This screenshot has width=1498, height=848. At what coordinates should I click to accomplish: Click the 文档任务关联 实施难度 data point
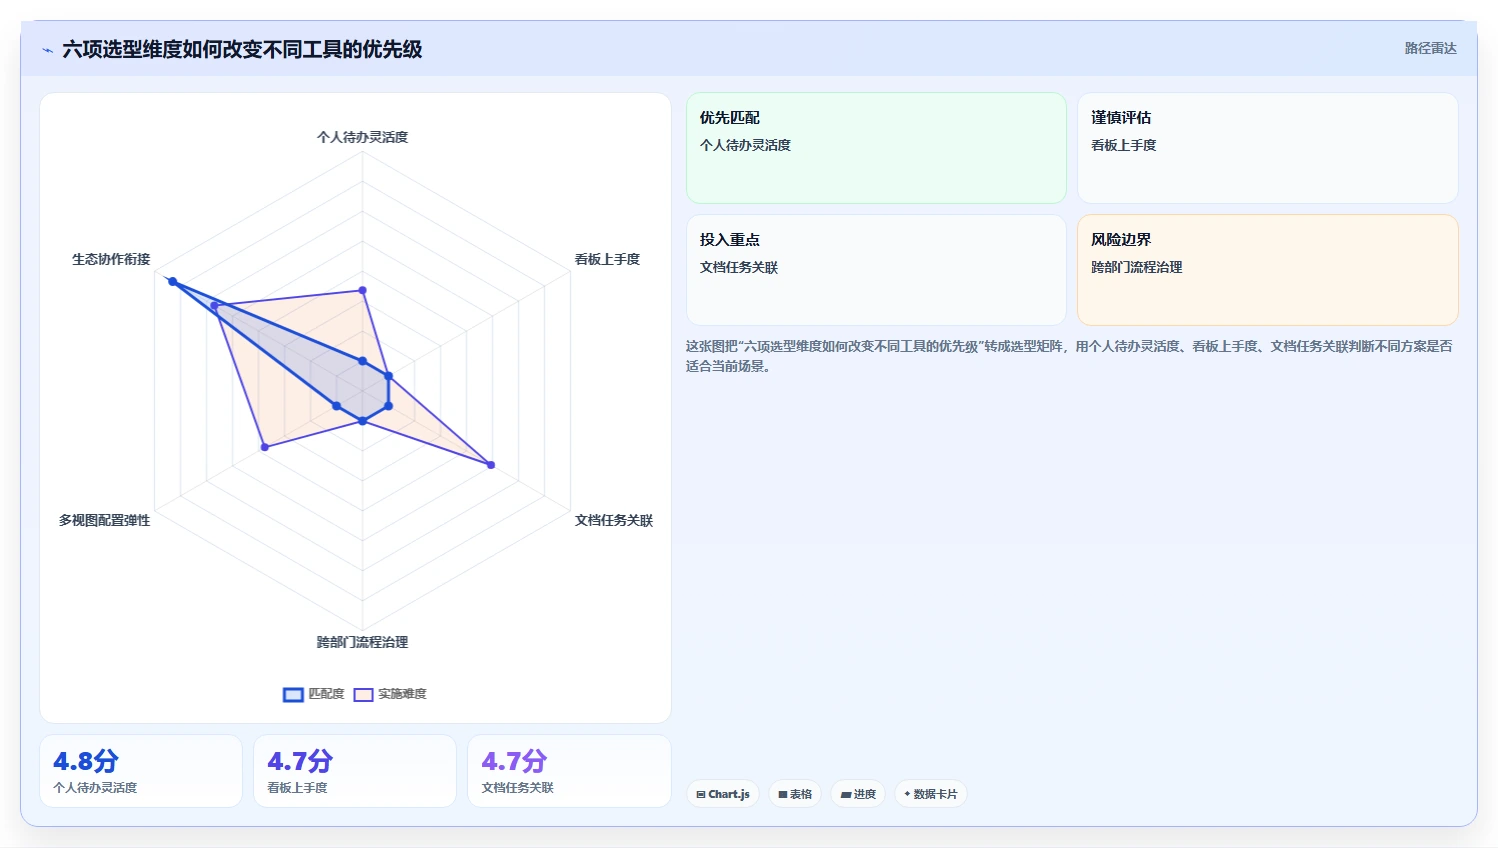491,465
